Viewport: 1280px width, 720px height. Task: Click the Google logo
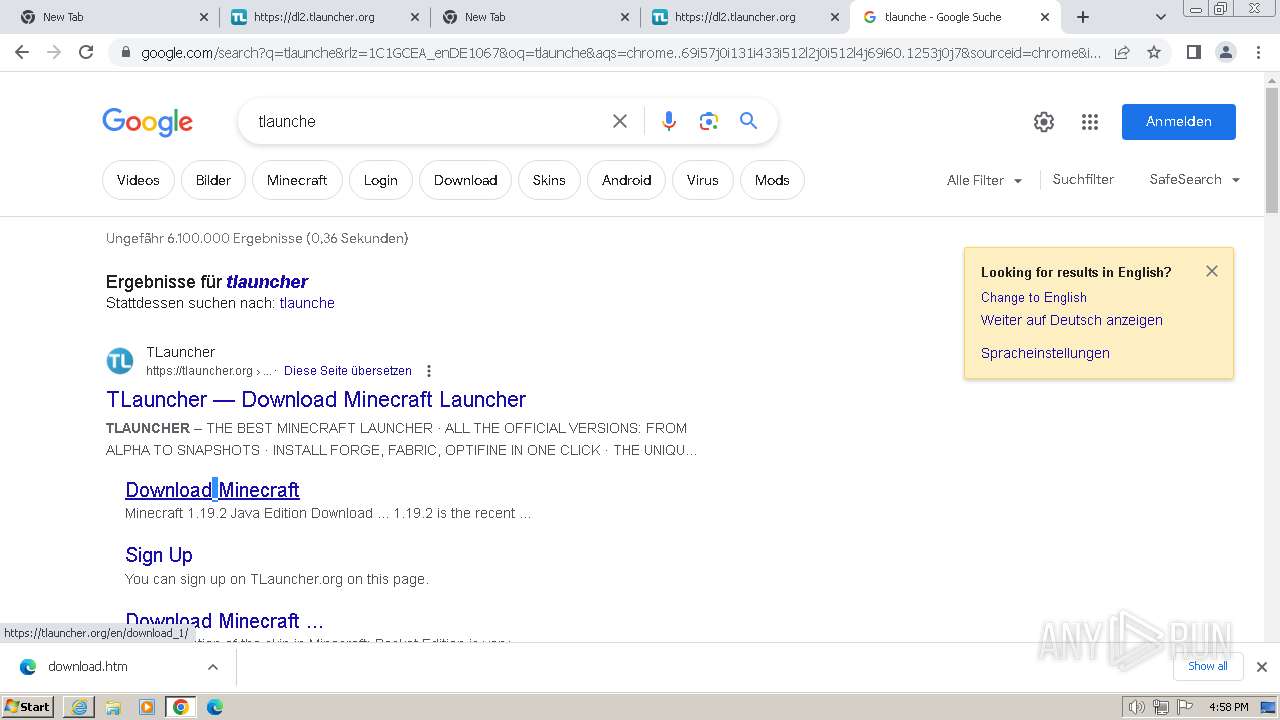[x=147, y=122]
